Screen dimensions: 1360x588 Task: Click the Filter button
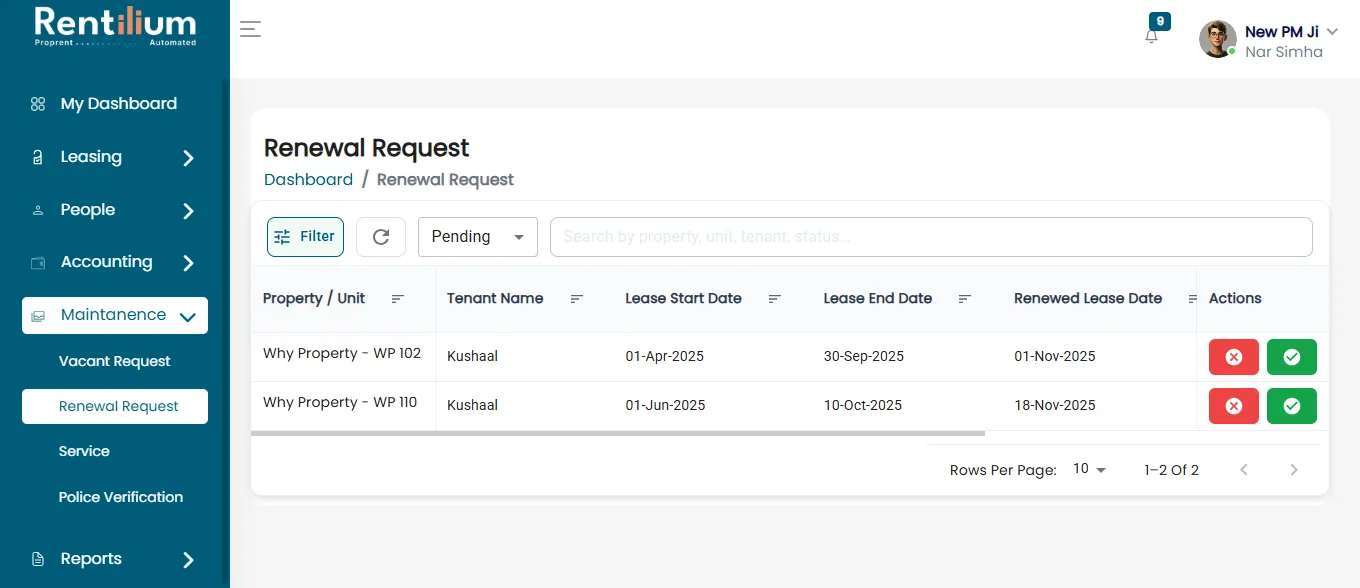point(305,237)
